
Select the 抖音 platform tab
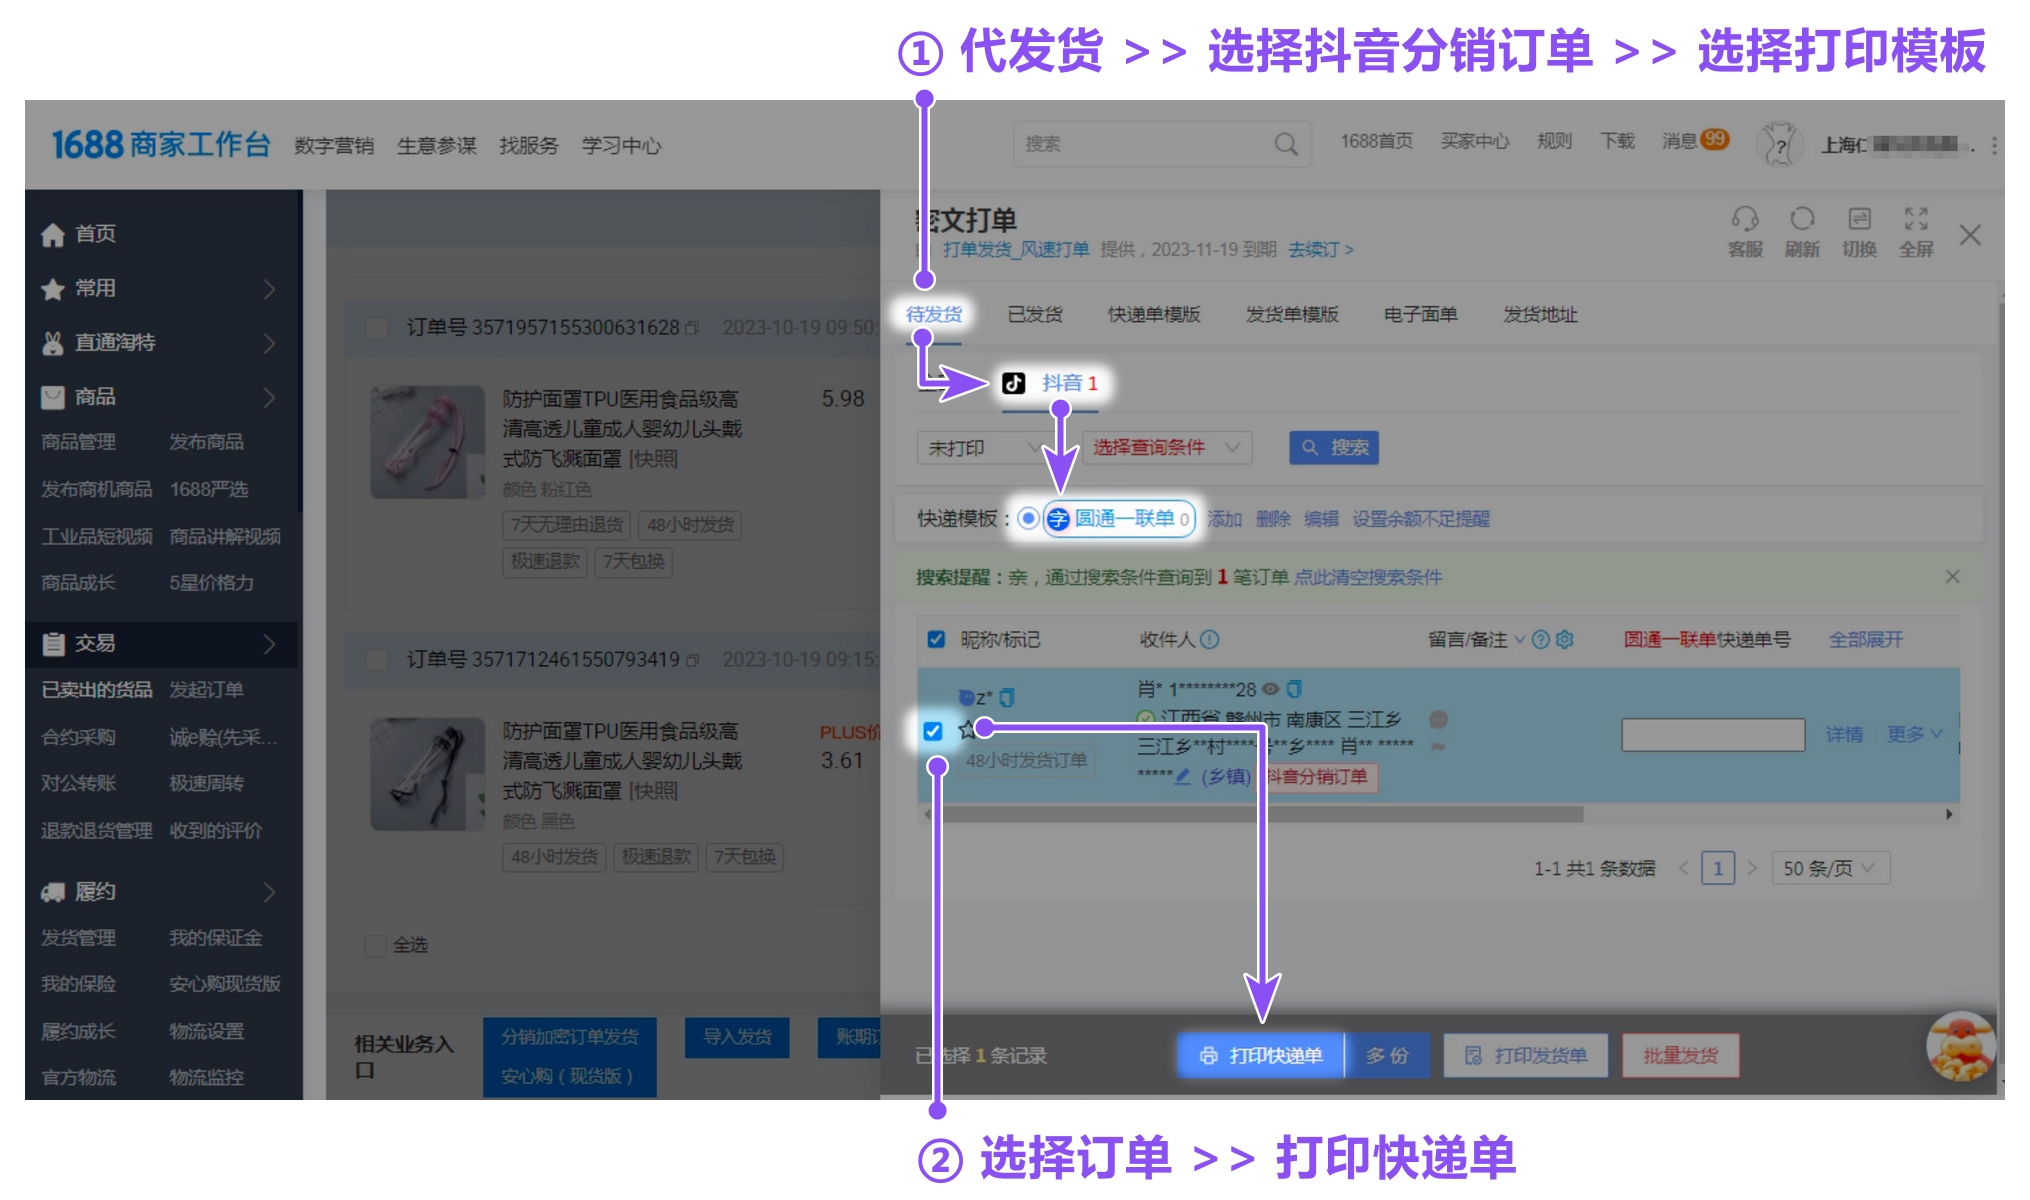tap(1051, 384)
